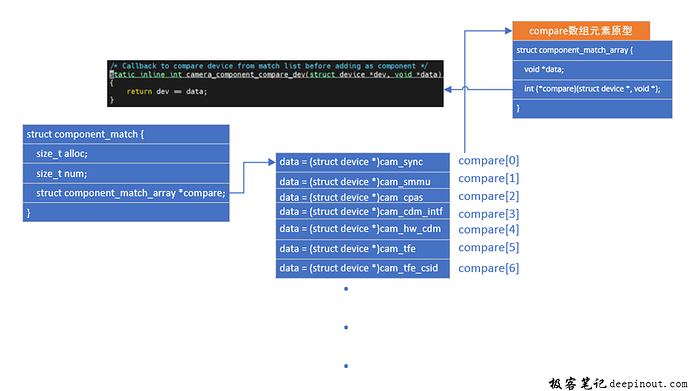Click the compare[0] label
Viewport: 690px width, 391px height.
pos(488,161)
